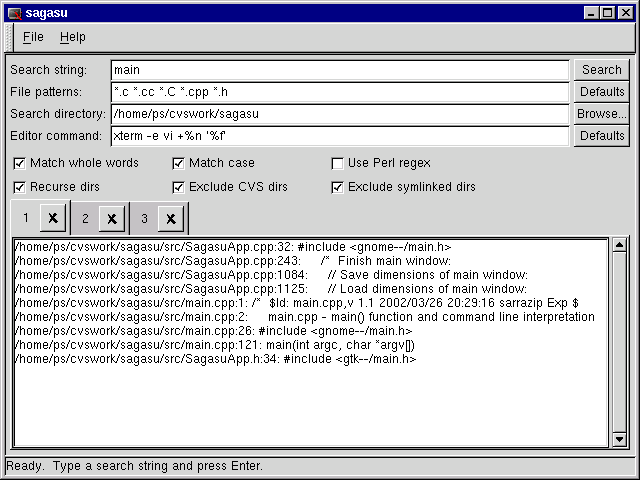This screenshot has width=640, height=480.
Task: Close results tab 2 with its X
Action: click(x=112, y=218)
